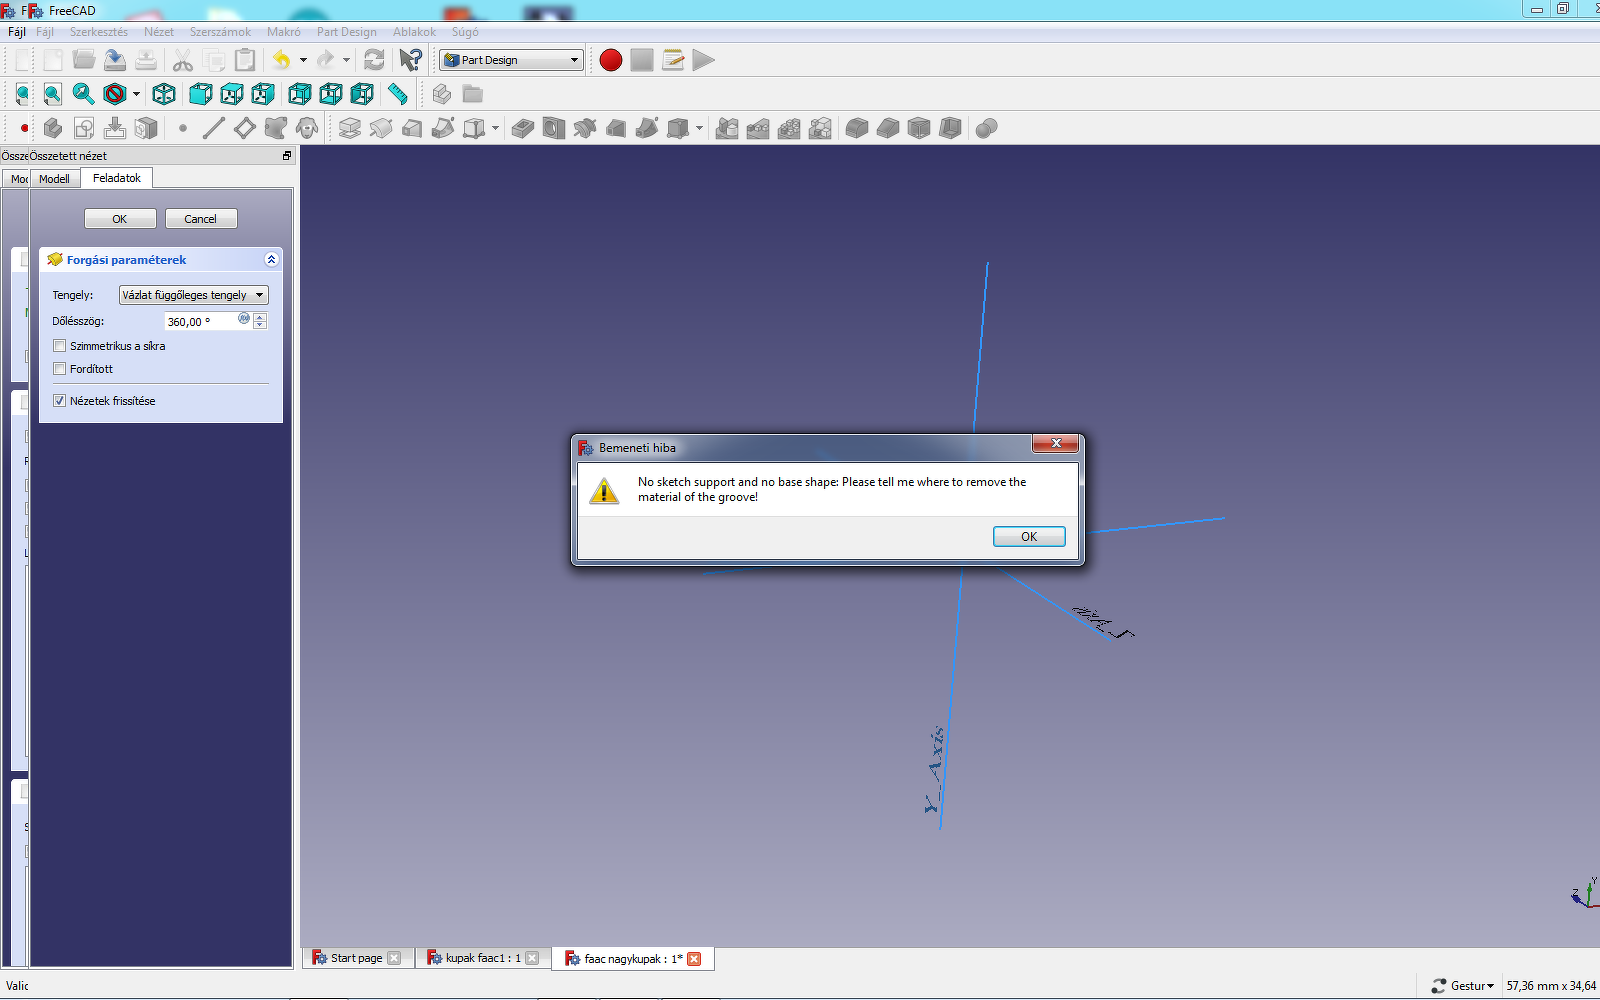This screenshot has height=1000, width=1600.
Task: Undock the Összetett nézet panel
Action: [287, 156]
